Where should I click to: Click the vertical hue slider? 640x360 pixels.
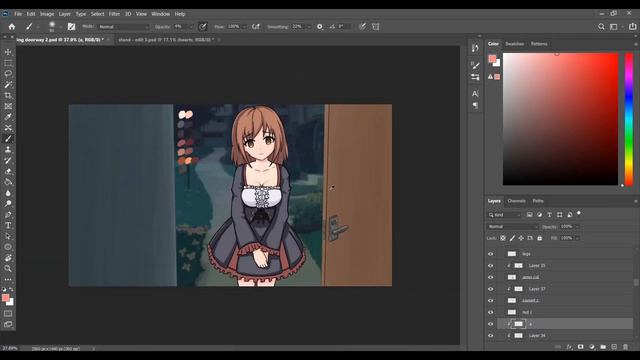click(629, 119)
